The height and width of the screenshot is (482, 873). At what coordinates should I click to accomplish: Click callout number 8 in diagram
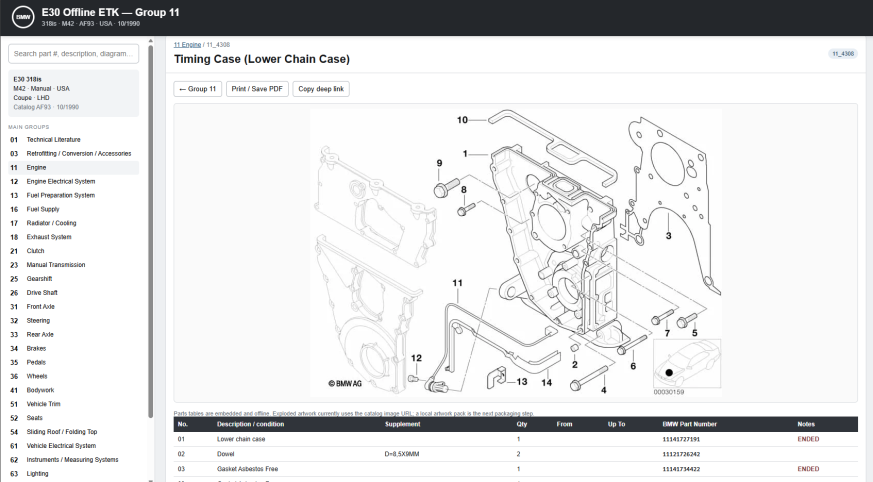(x=464, y=190)
